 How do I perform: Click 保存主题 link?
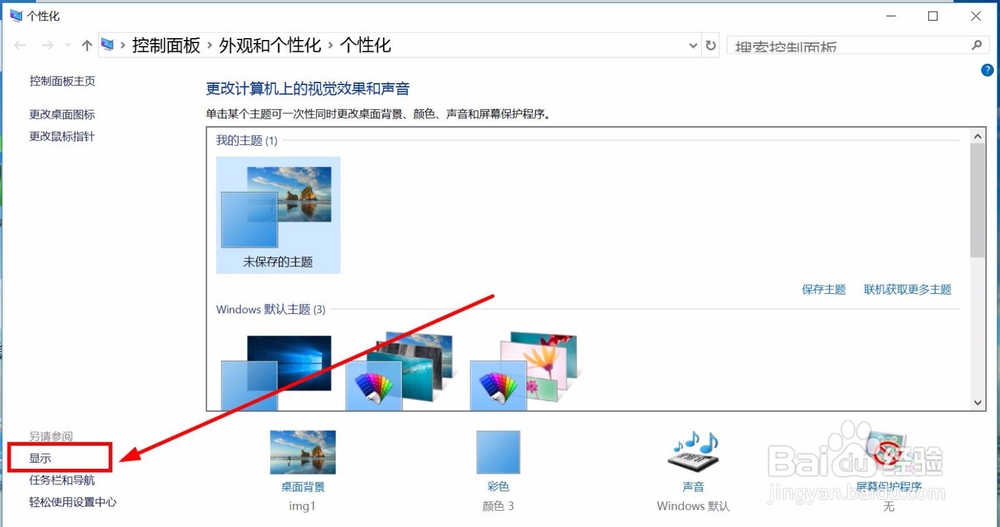[823, 290]
